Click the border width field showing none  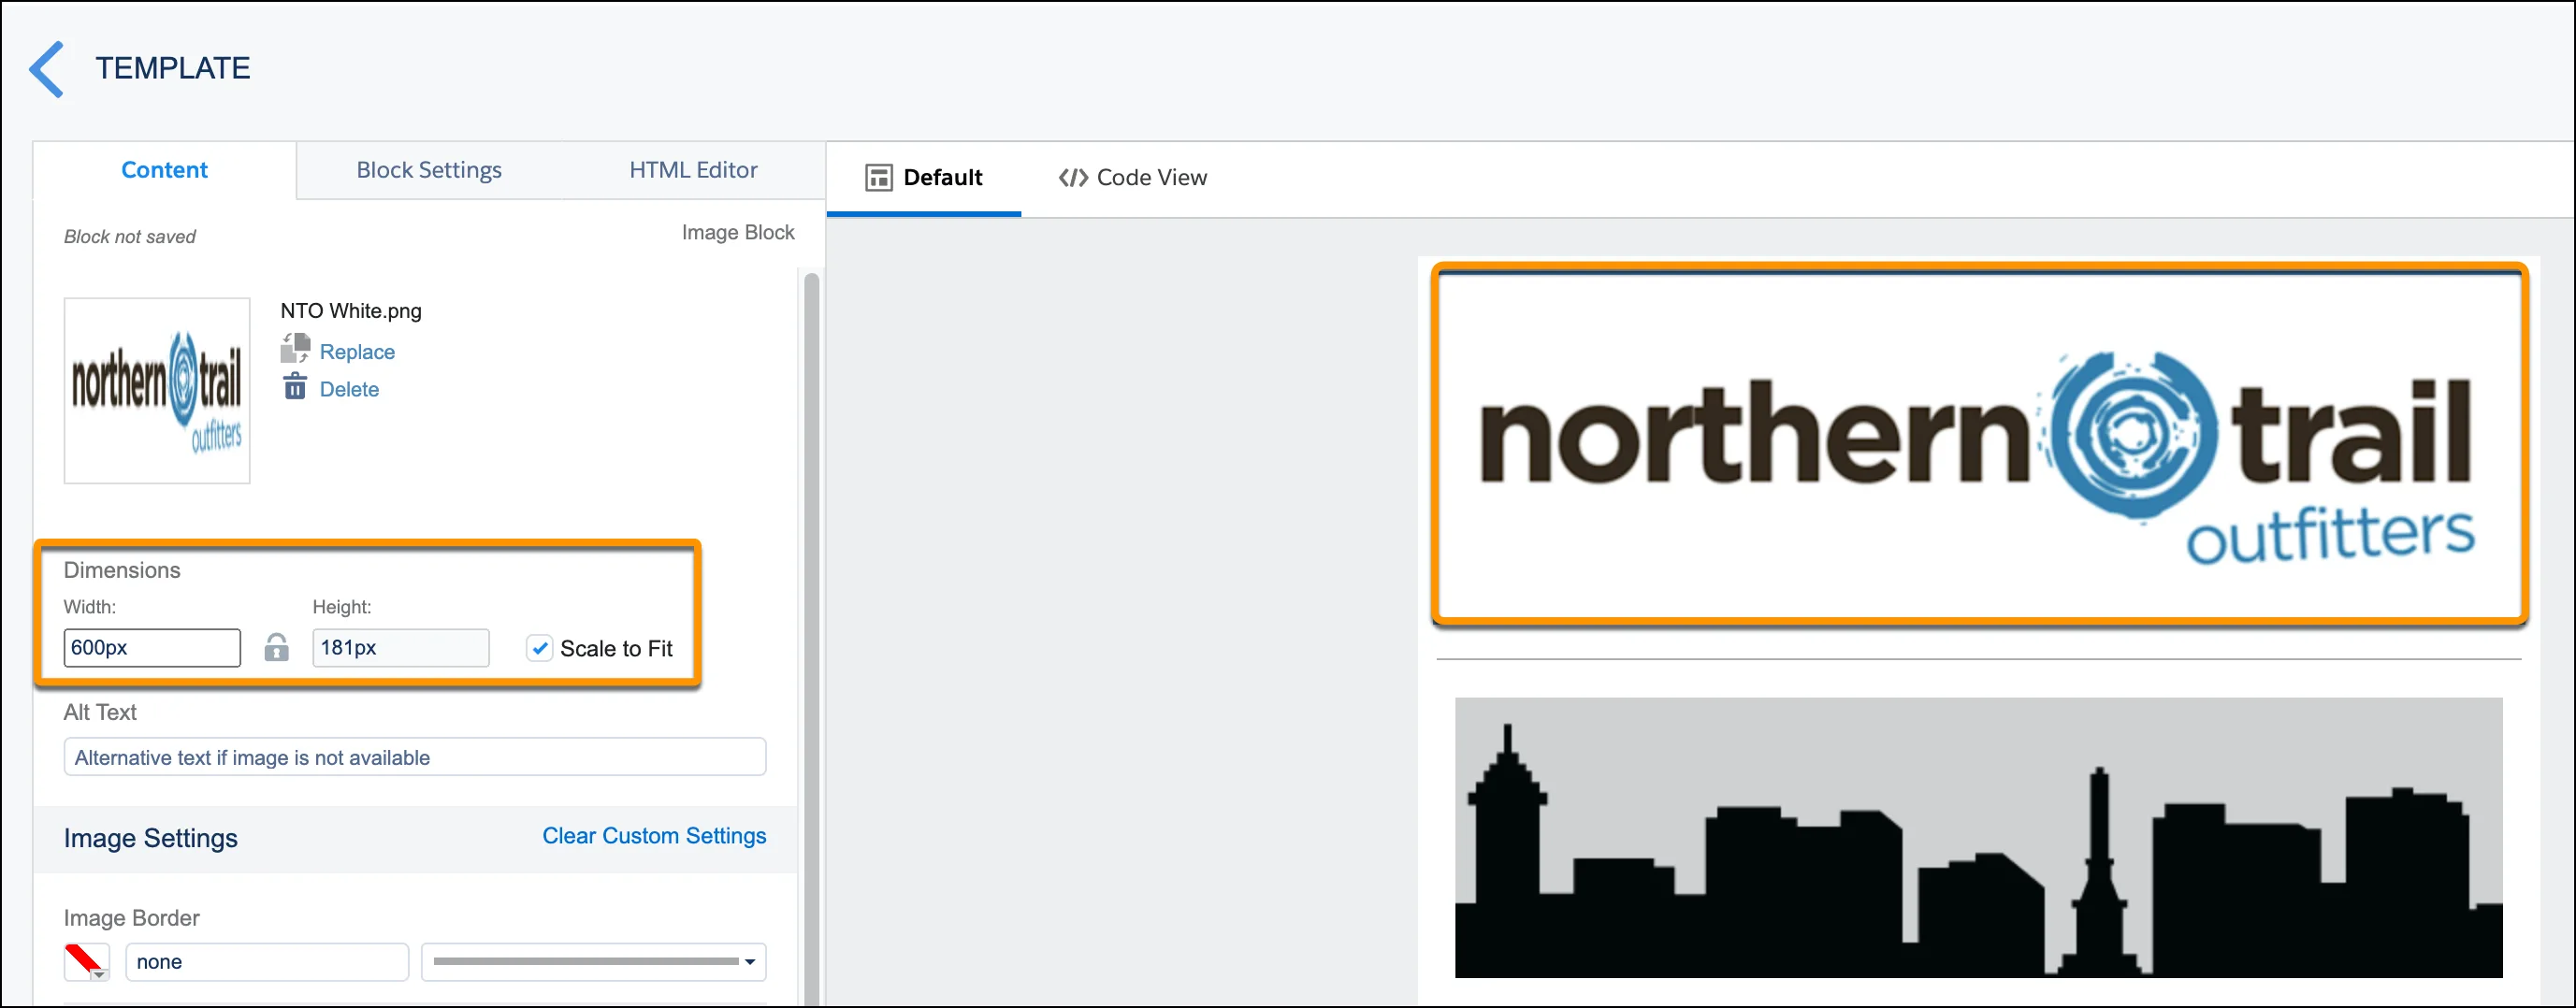click(x=267, y=962)
